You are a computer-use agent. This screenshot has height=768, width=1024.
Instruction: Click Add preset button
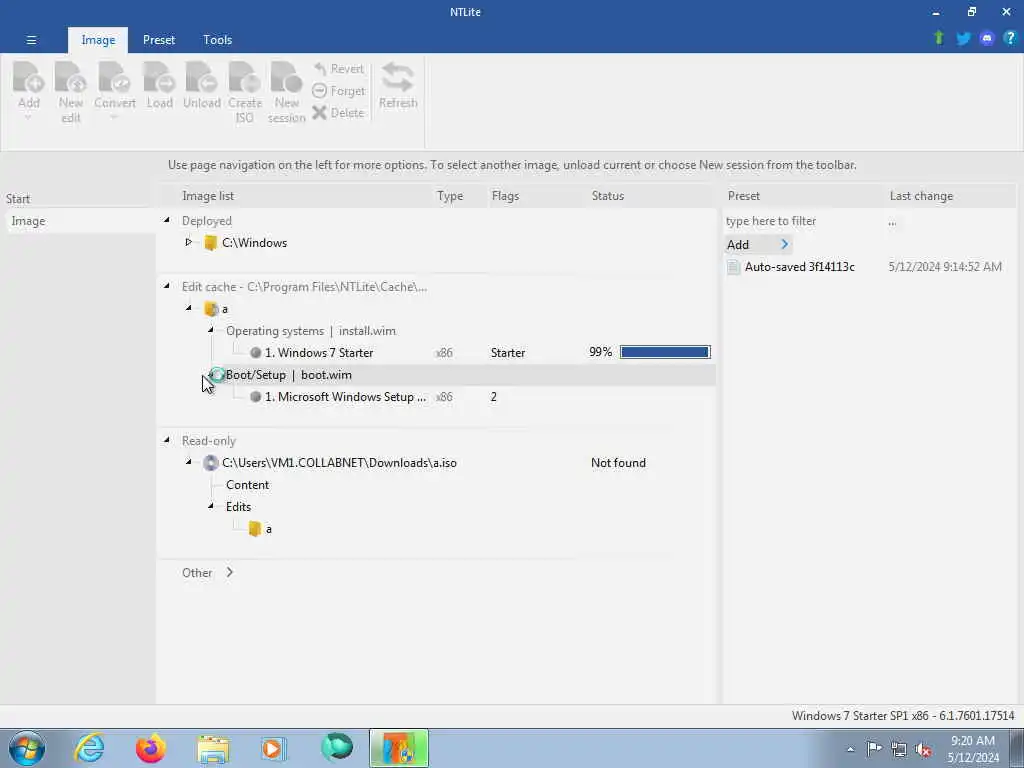pyautogui.click(x=758, y=244)
